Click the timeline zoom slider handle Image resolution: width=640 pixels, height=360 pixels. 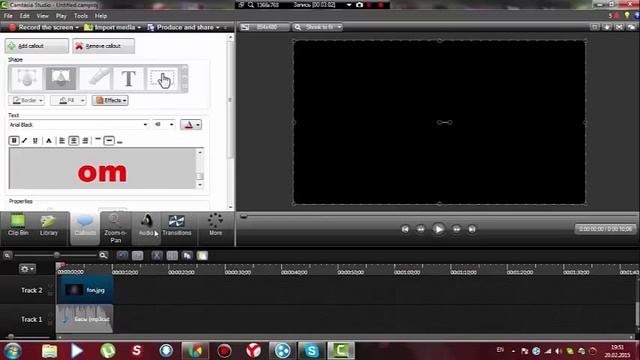(57, 255)
